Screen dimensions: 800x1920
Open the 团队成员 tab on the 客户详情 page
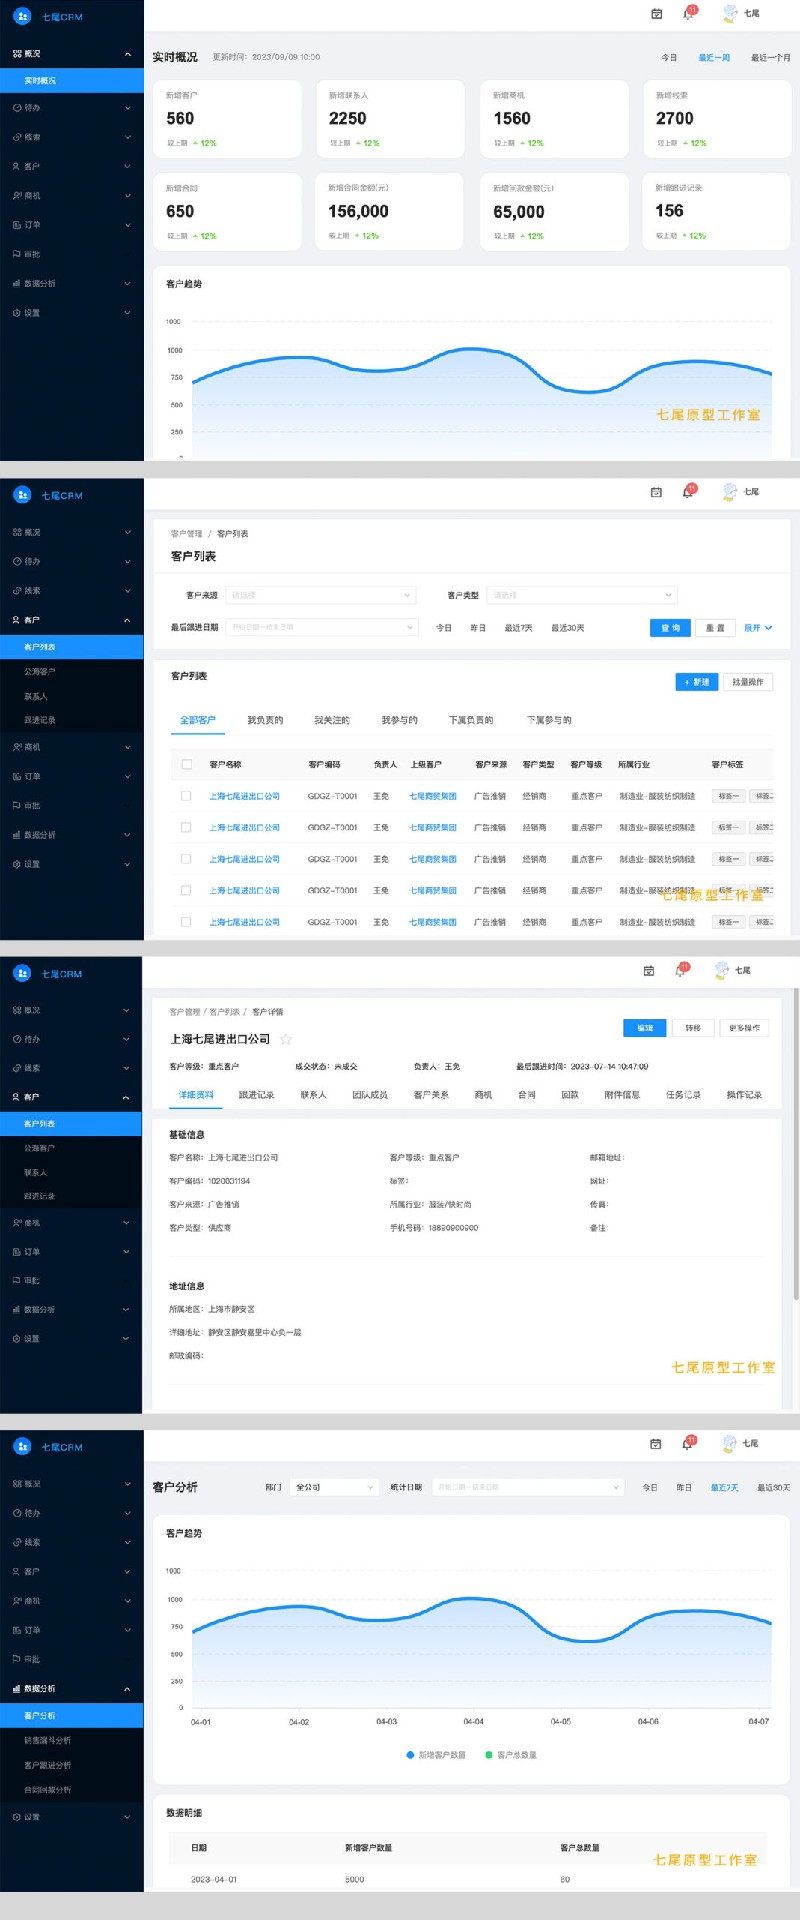click(370, 1095)
